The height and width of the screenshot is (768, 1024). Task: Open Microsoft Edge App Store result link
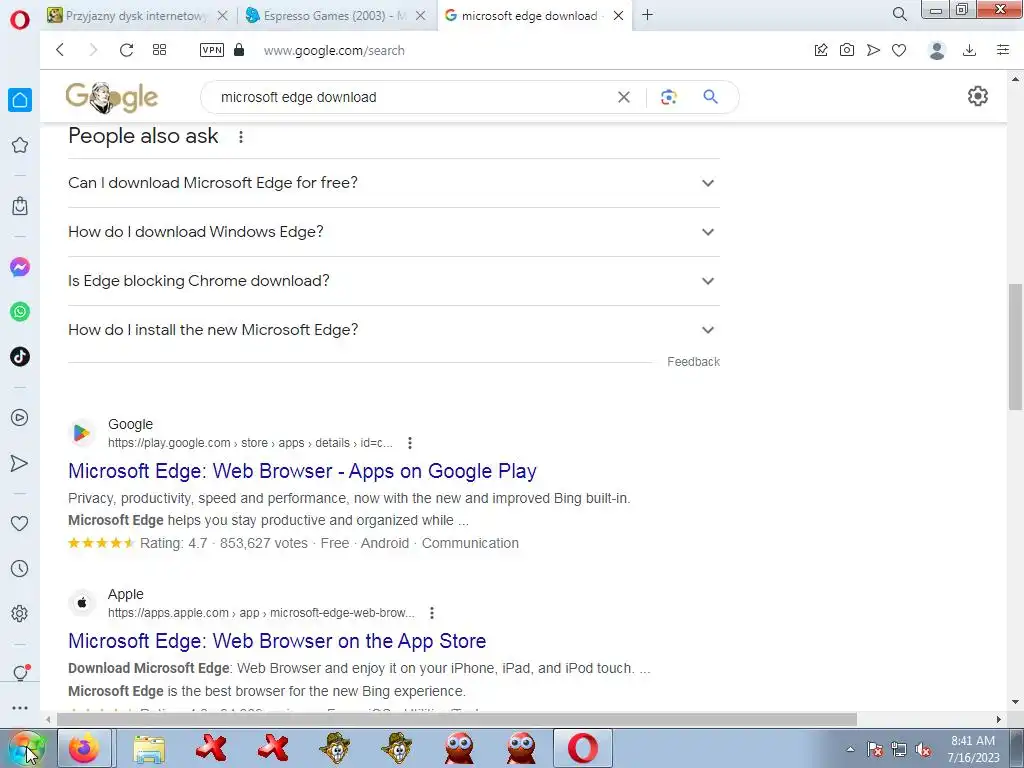(277, 641)
